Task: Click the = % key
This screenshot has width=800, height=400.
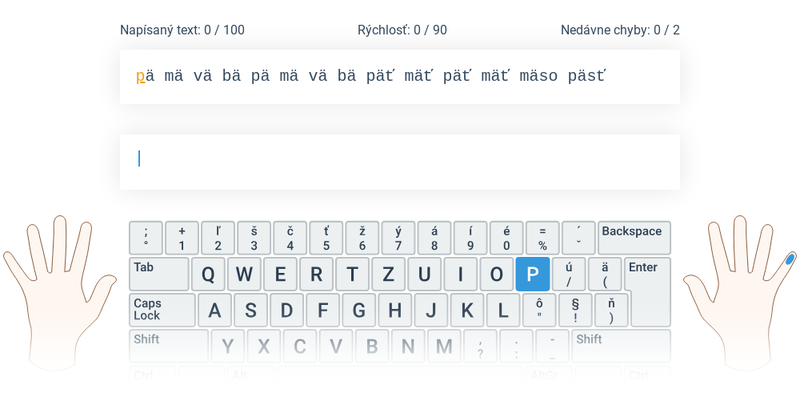Action: click(543, 238)
